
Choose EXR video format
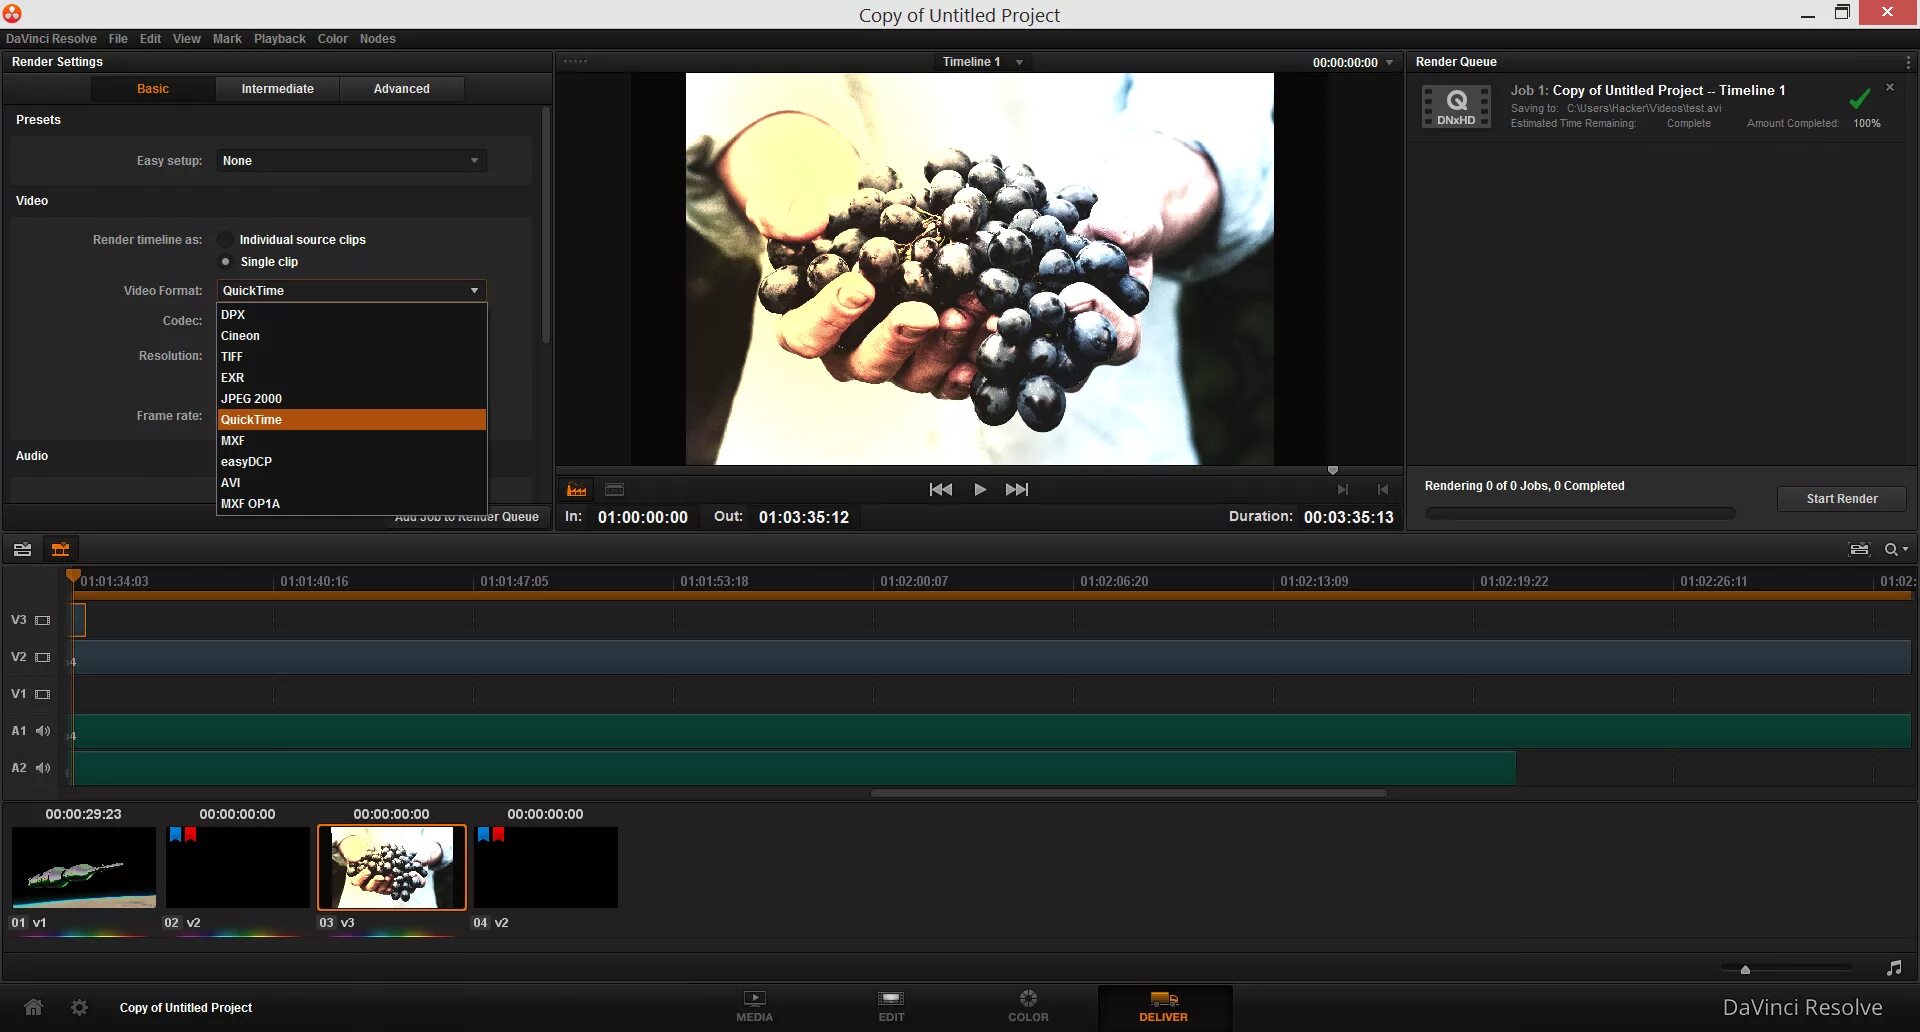tap(352, 378)
